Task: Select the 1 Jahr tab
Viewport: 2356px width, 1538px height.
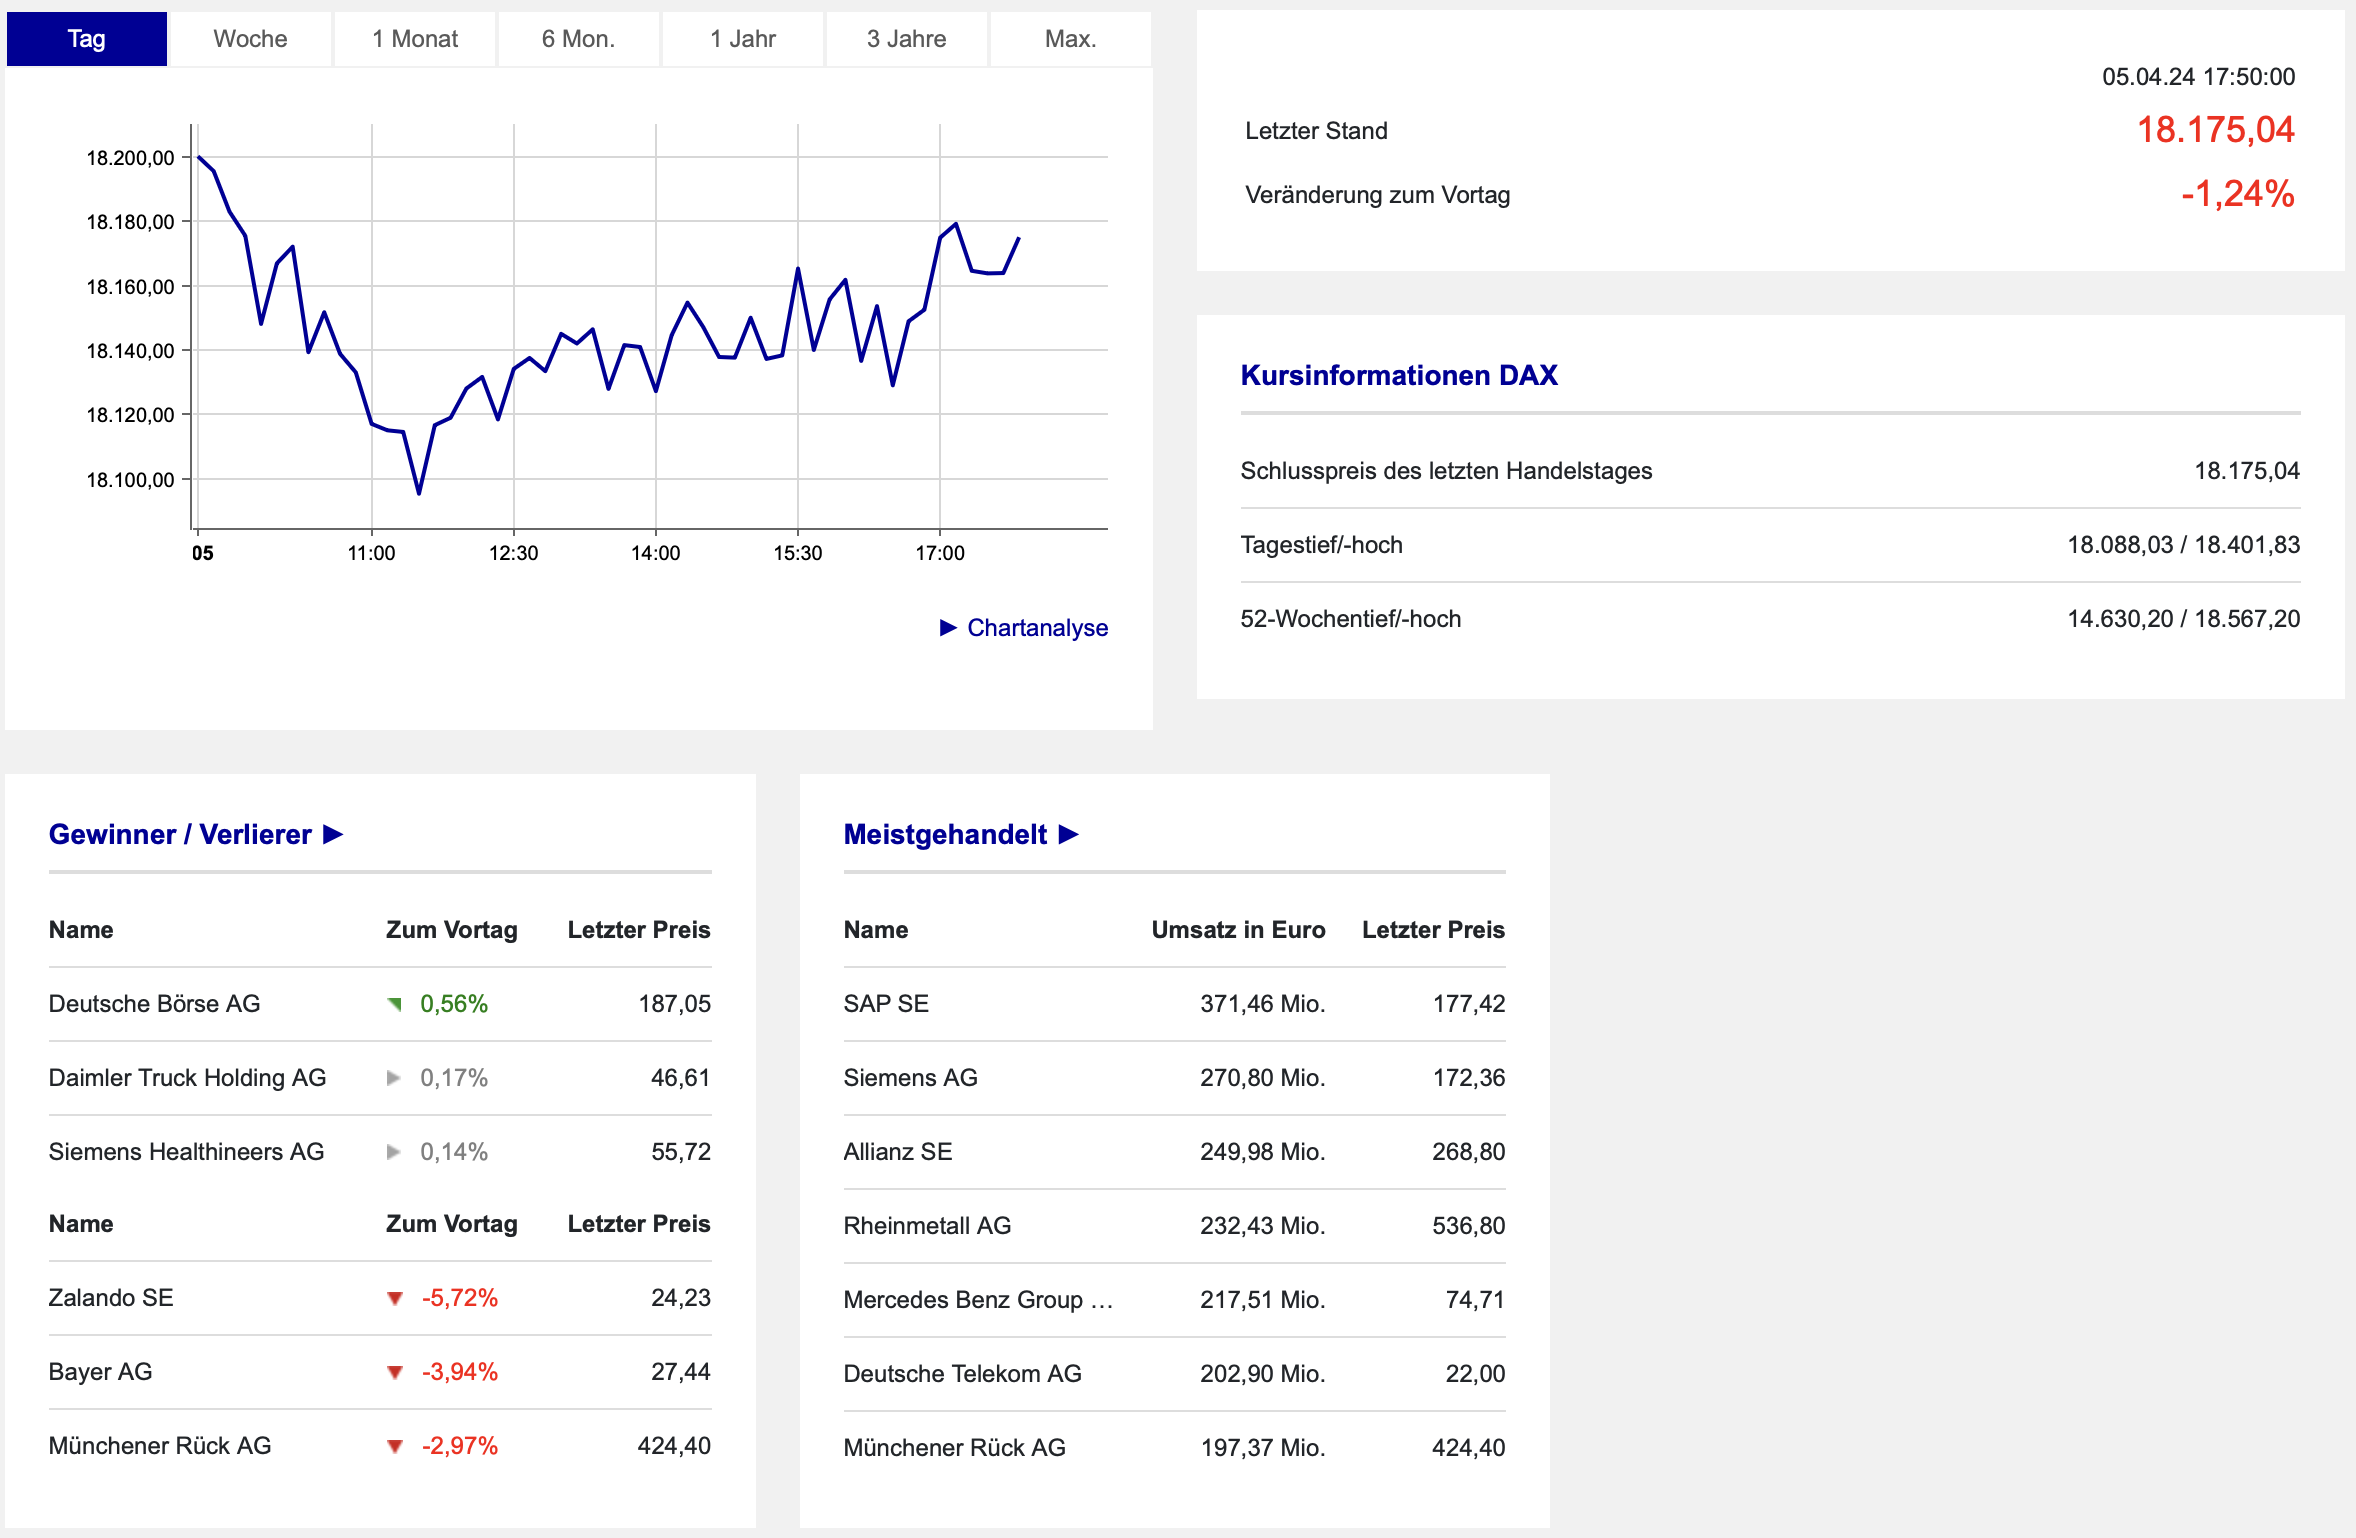Action: 742,39
